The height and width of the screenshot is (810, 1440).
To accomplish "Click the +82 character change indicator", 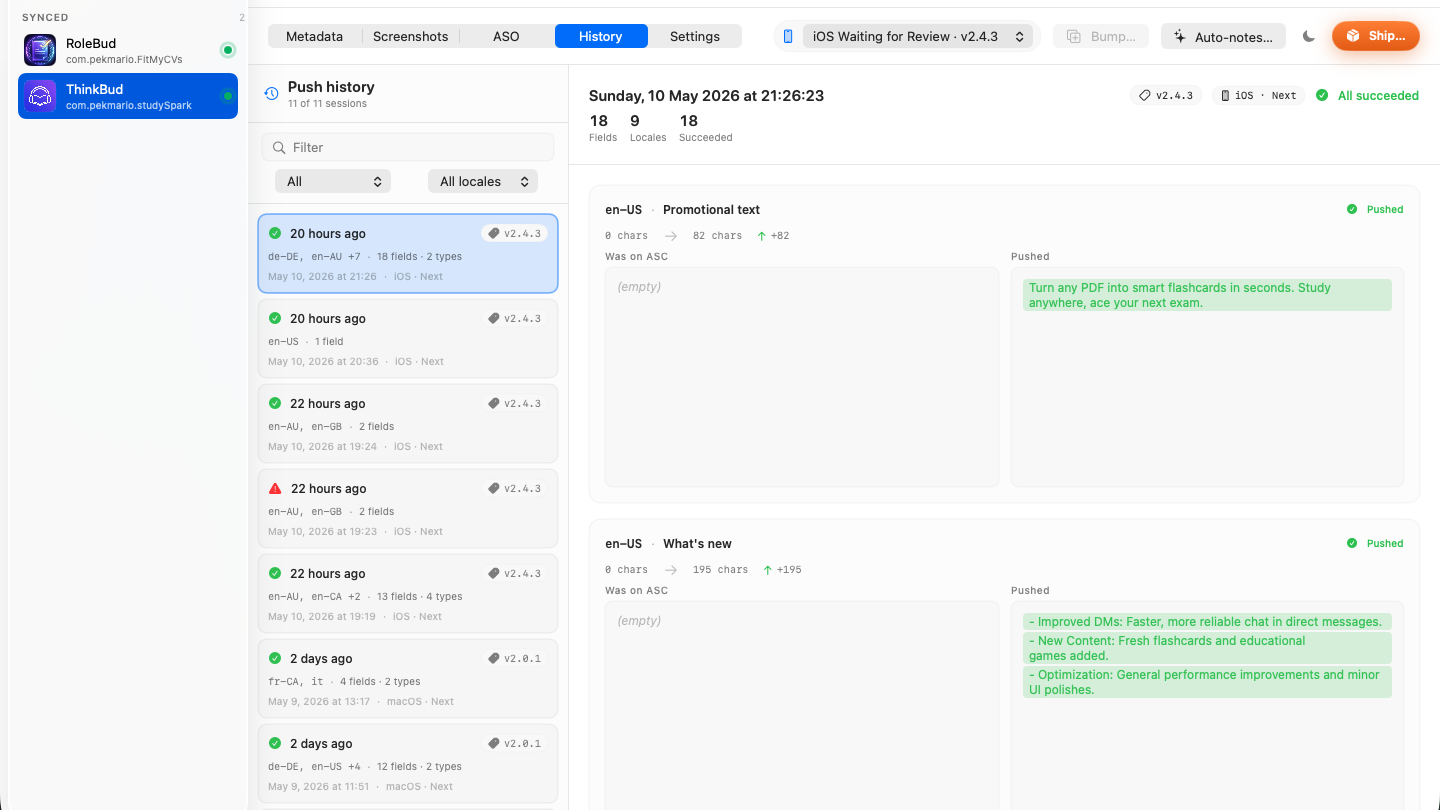I will pos(775,236).
